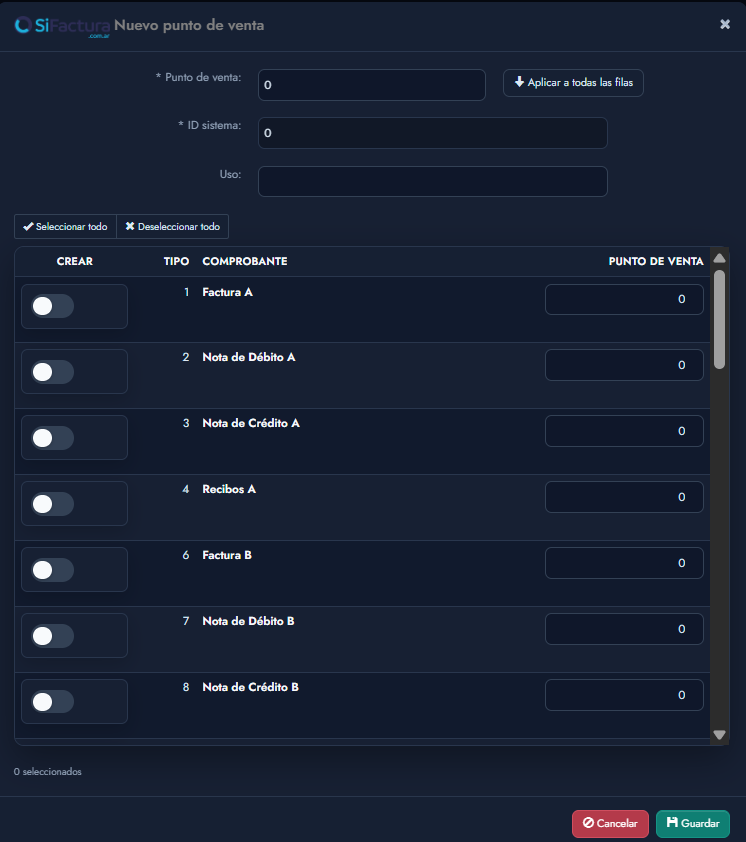Screen dimensions: 746x842
Task: Click the SiFactura logo icon
Action: pyautogui.click(x=23, y=25)
